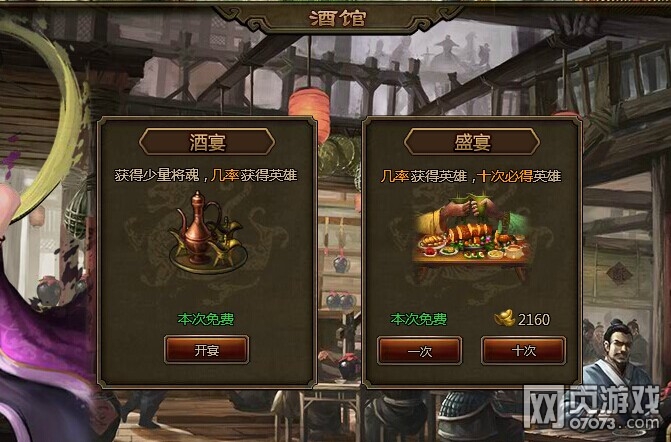
Task: Select the feast table image
Action: [472, 237]
